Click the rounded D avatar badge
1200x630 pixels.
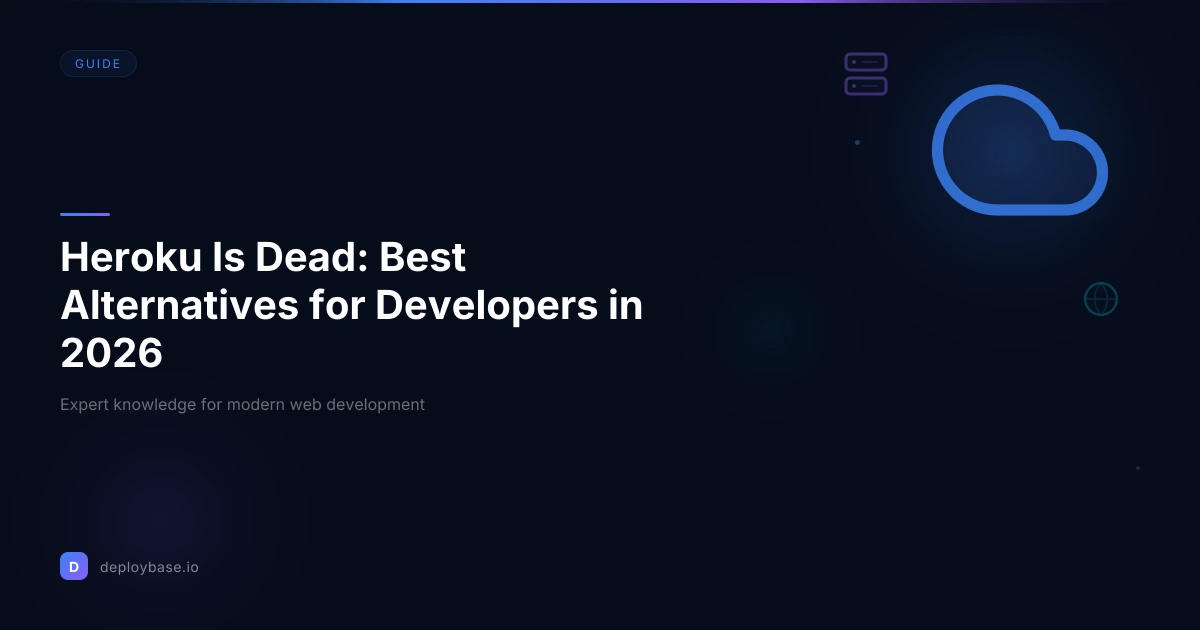tap(74, 566)
